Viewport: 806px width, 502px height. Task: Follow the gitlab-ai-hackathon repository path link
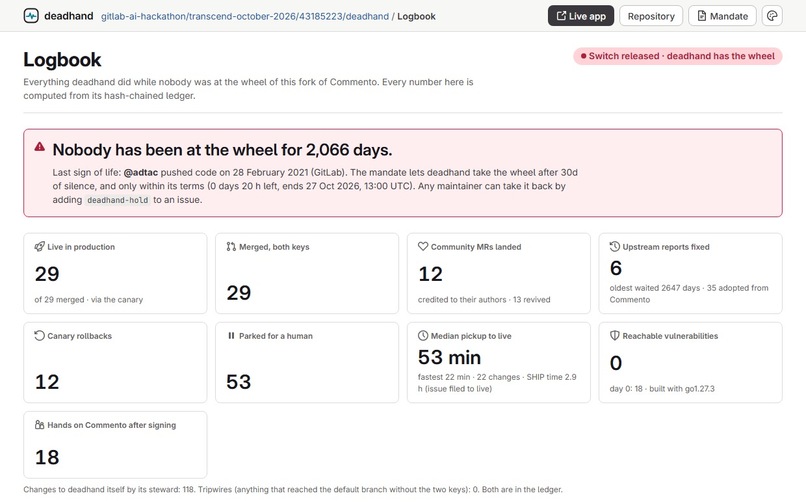(245, 16)
